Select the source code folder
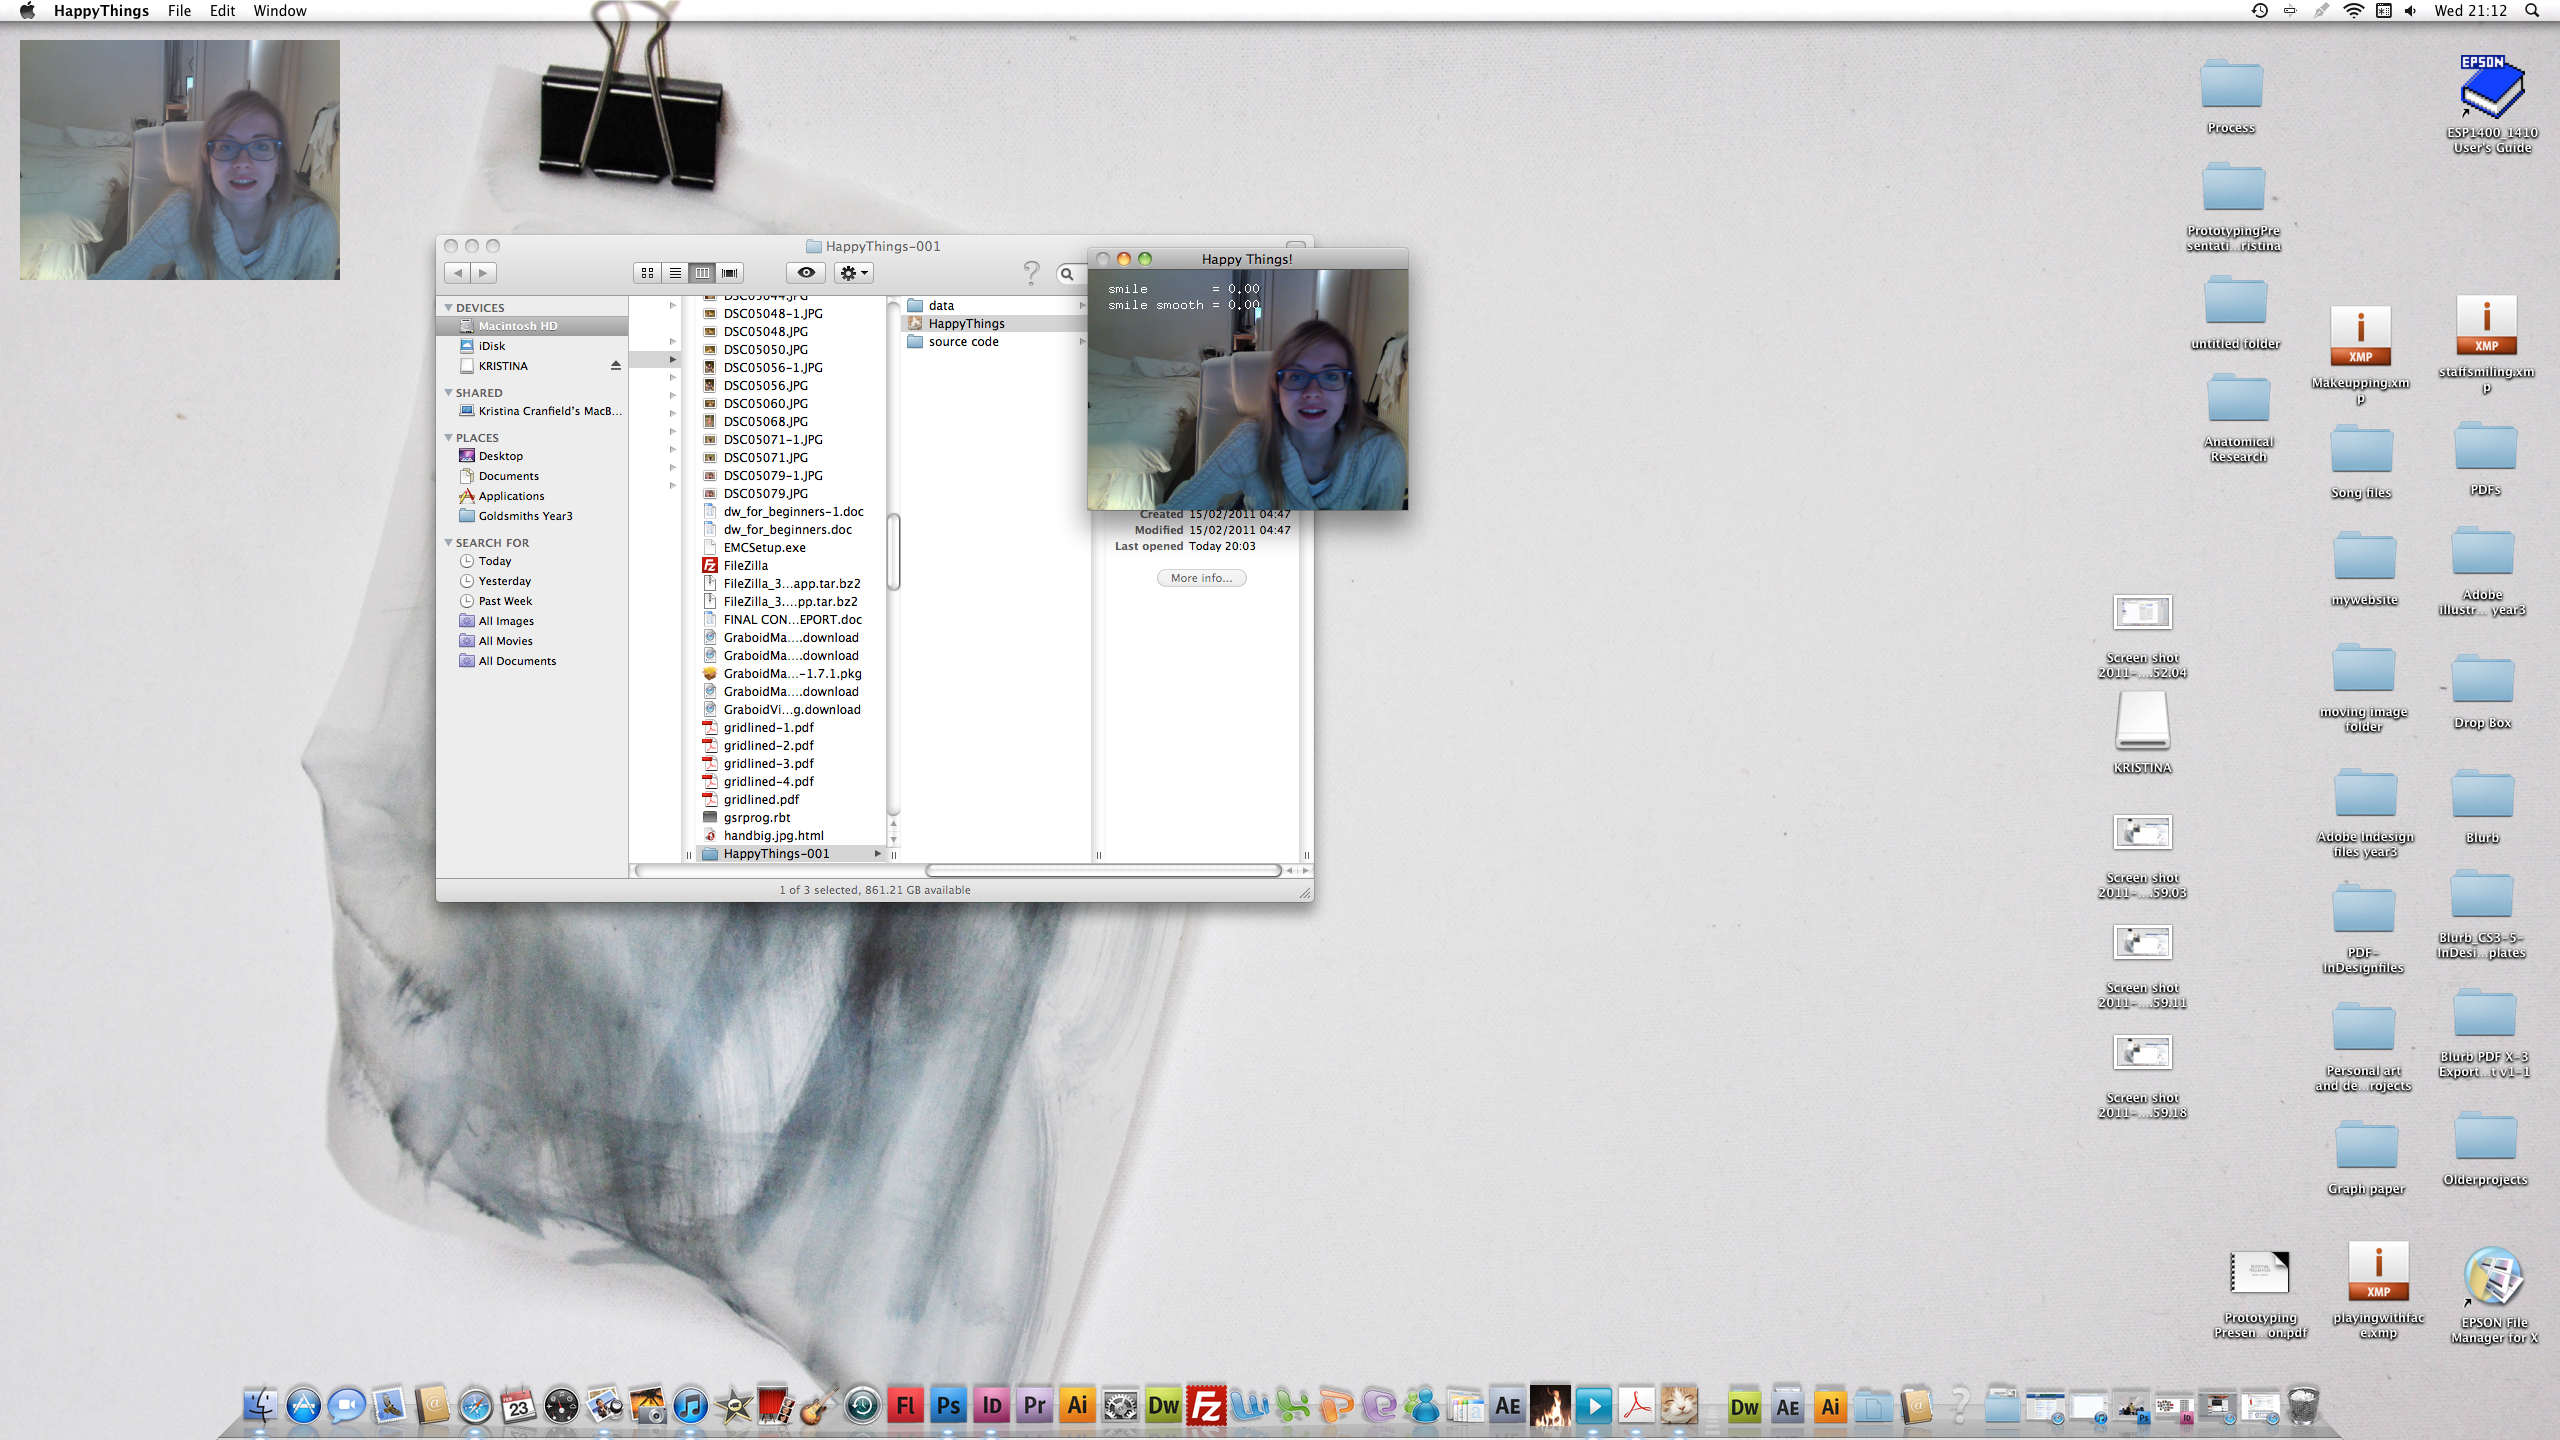The width and height of the screenshot is (2560, 1440). click(x=963, y=342)
